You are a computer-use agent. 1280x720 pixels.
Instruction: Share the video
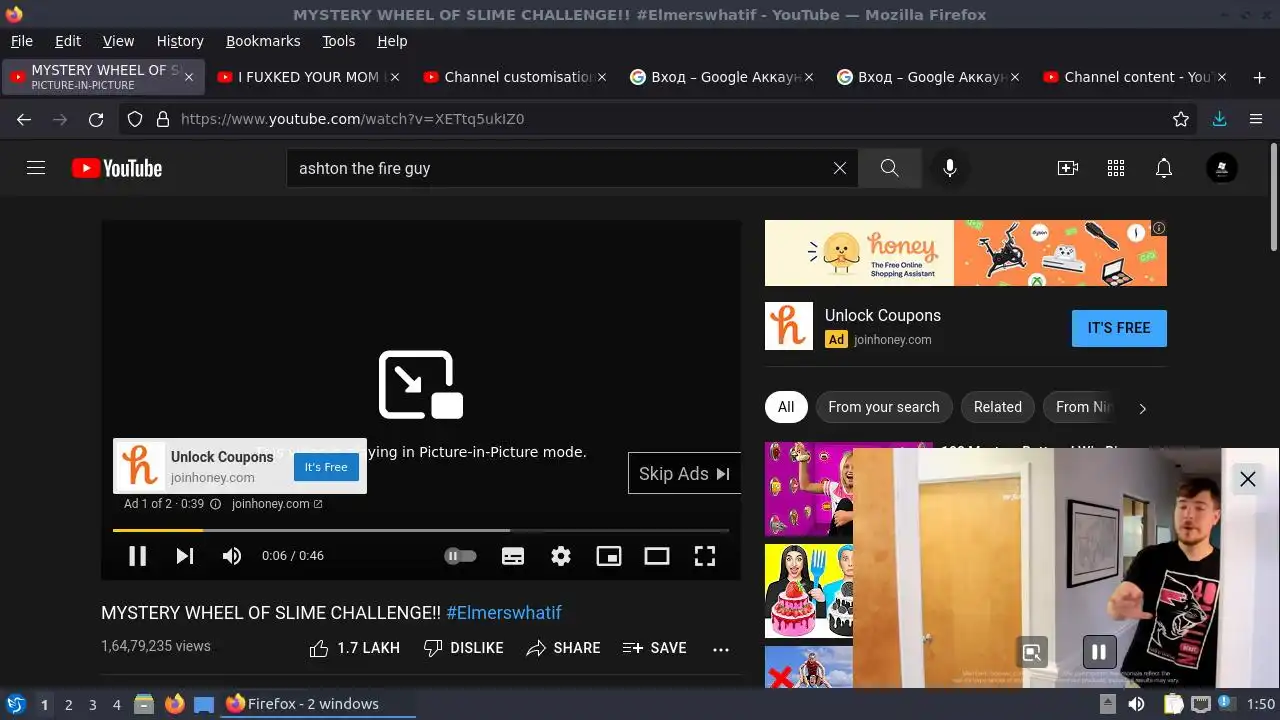(x=563, y=648)
